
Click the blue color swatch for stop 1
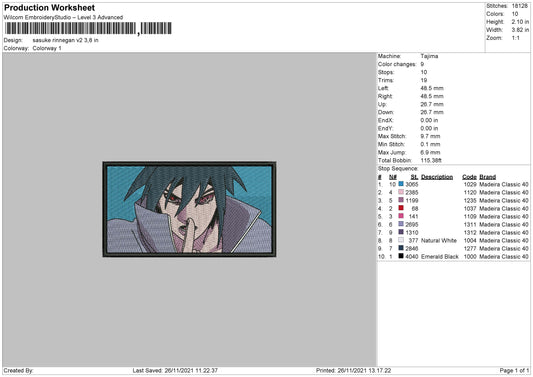(401, 184)
